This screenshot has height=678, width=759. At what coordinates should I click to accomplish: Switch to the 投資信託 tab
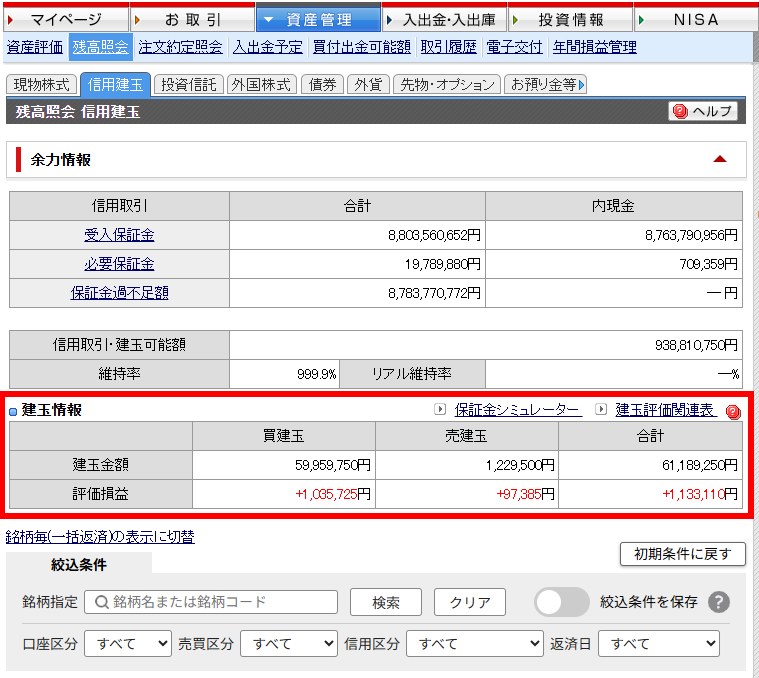[x=189, y=85]
